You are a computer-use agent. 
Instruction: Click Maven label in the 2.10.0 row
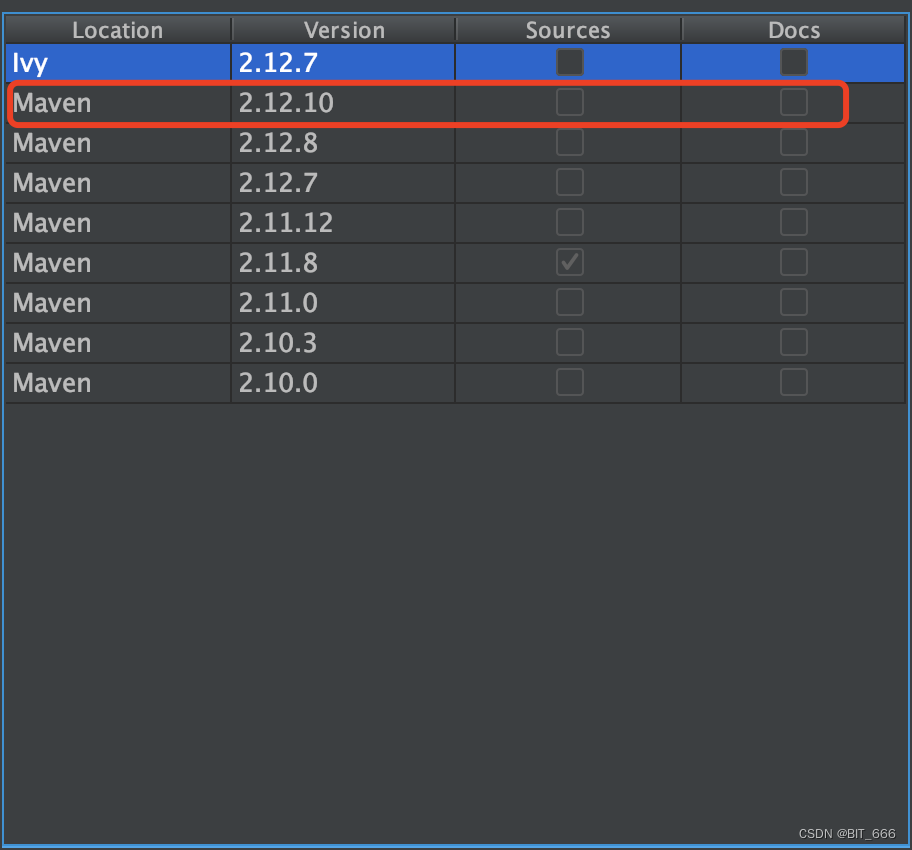pyautogui.click(x=52, y=383)
